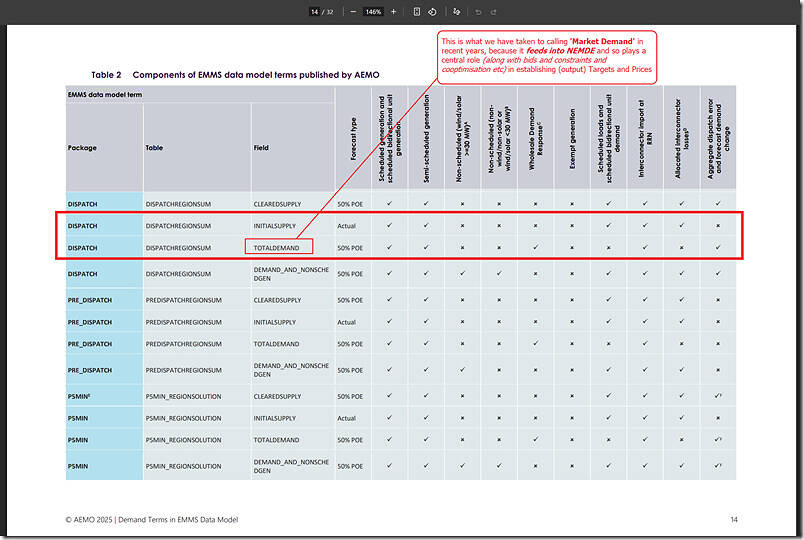Click the zoom in plus button
The image size is (804, 540).
(393, 11)
